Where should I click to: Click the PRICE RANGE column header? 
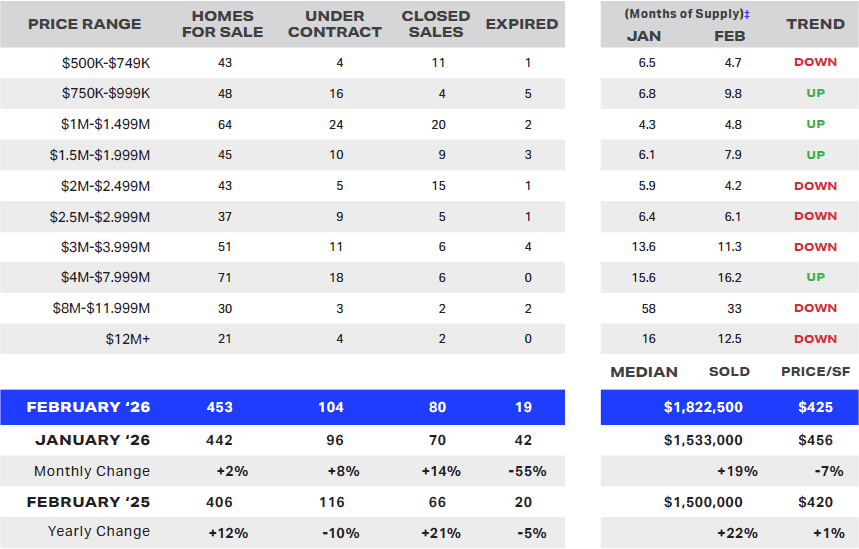[x=85, y=24]
